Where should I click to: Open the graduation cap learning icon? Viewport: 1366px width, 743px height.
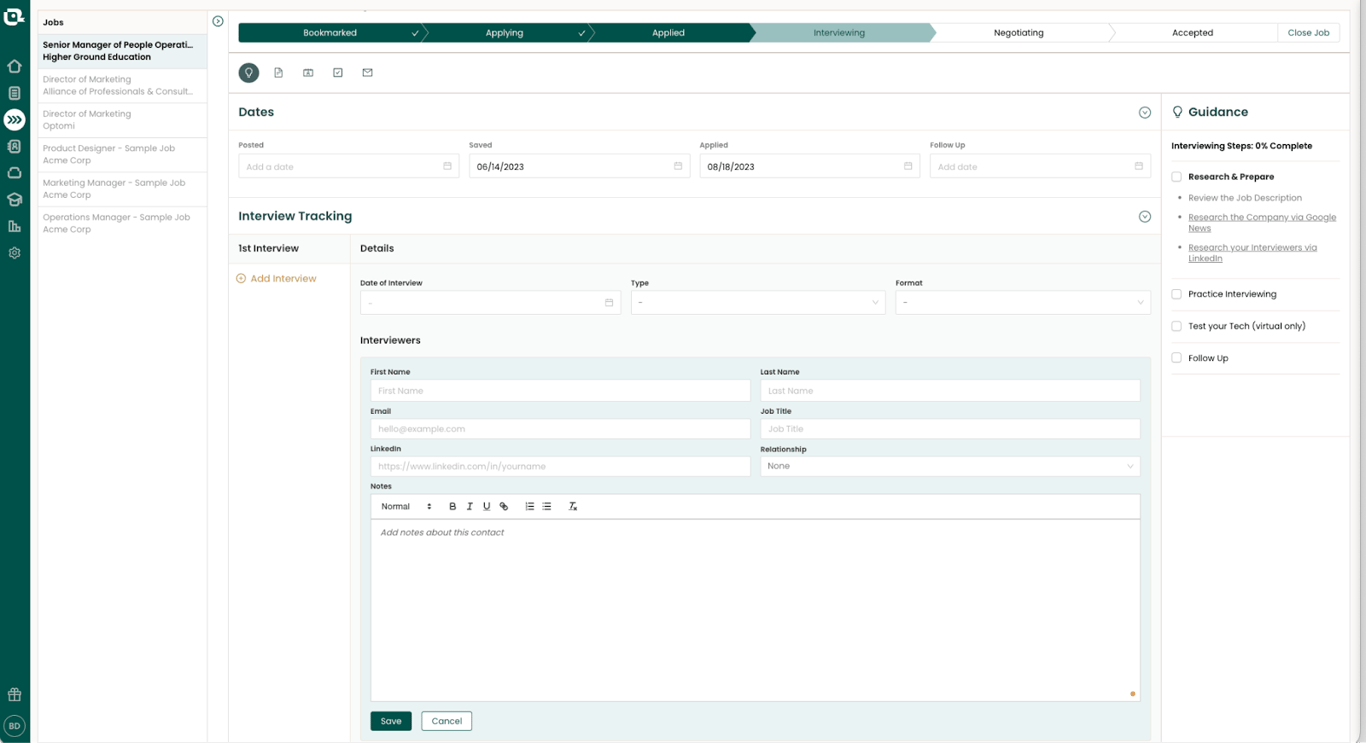(14, 200)
